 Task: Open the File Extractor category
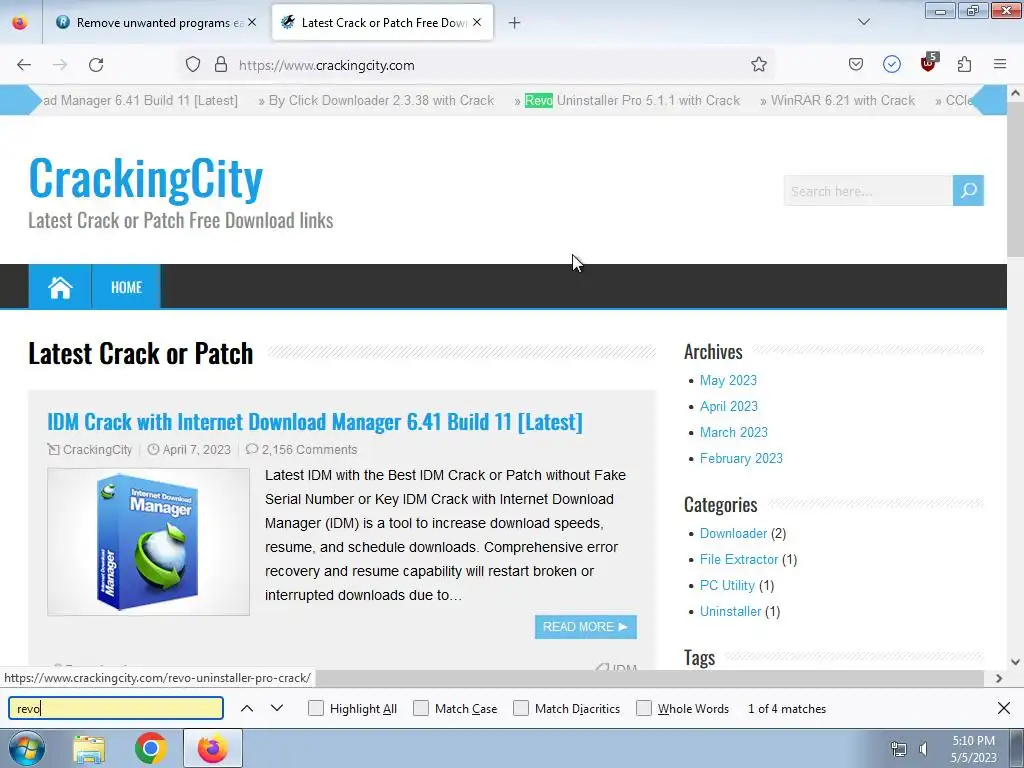[739, 560]
